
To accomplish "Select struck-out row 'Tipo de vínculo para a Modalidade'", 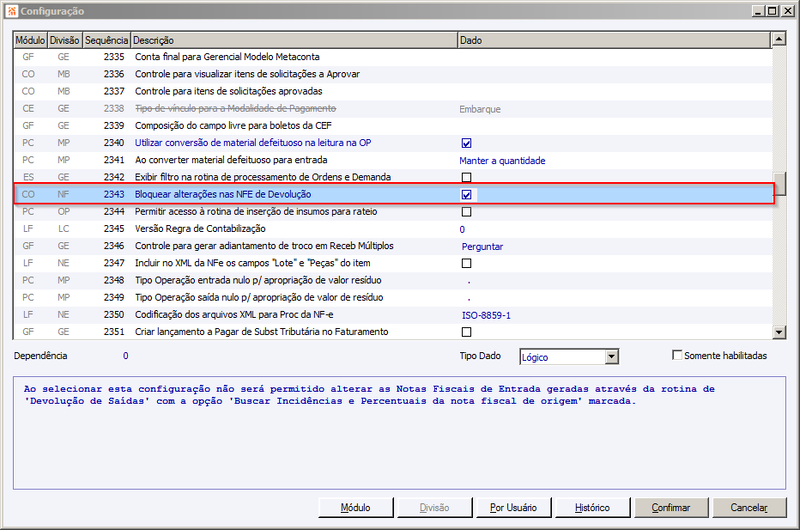I will pyautogui.click(x=392, y=109).
